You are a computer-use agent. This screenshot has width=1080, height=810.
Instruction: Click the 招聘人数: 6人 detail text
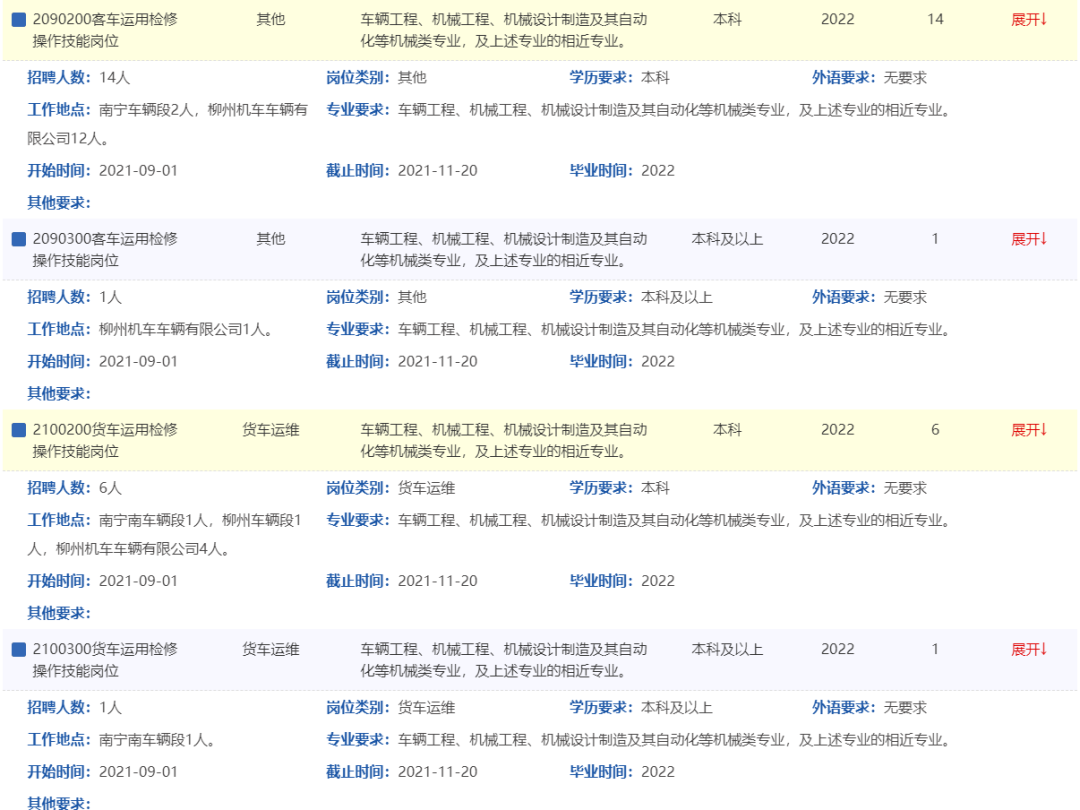point(75,489)
